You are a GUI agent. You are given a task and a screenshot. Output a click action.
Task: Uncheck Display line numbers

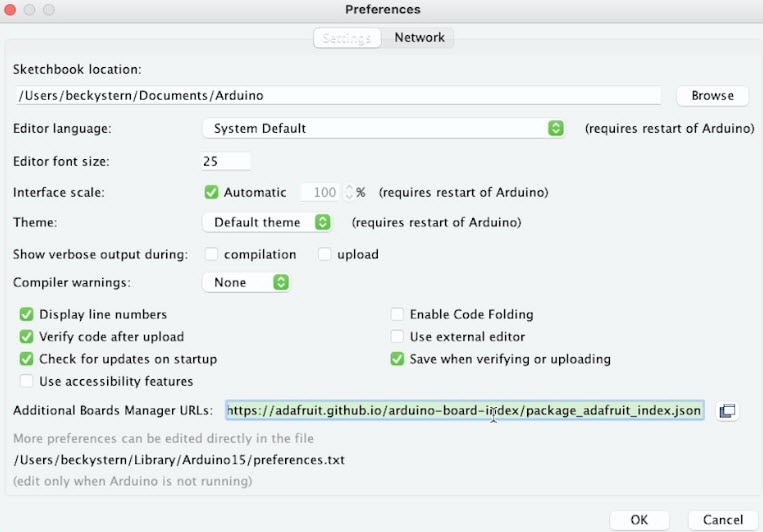(26, 314)
